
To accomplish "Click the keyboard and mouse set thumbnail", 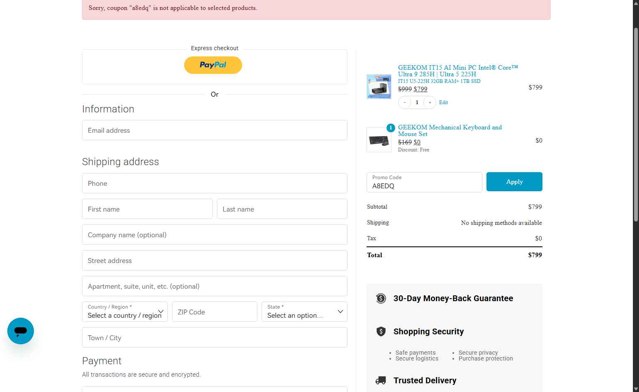I will point(379,140).
